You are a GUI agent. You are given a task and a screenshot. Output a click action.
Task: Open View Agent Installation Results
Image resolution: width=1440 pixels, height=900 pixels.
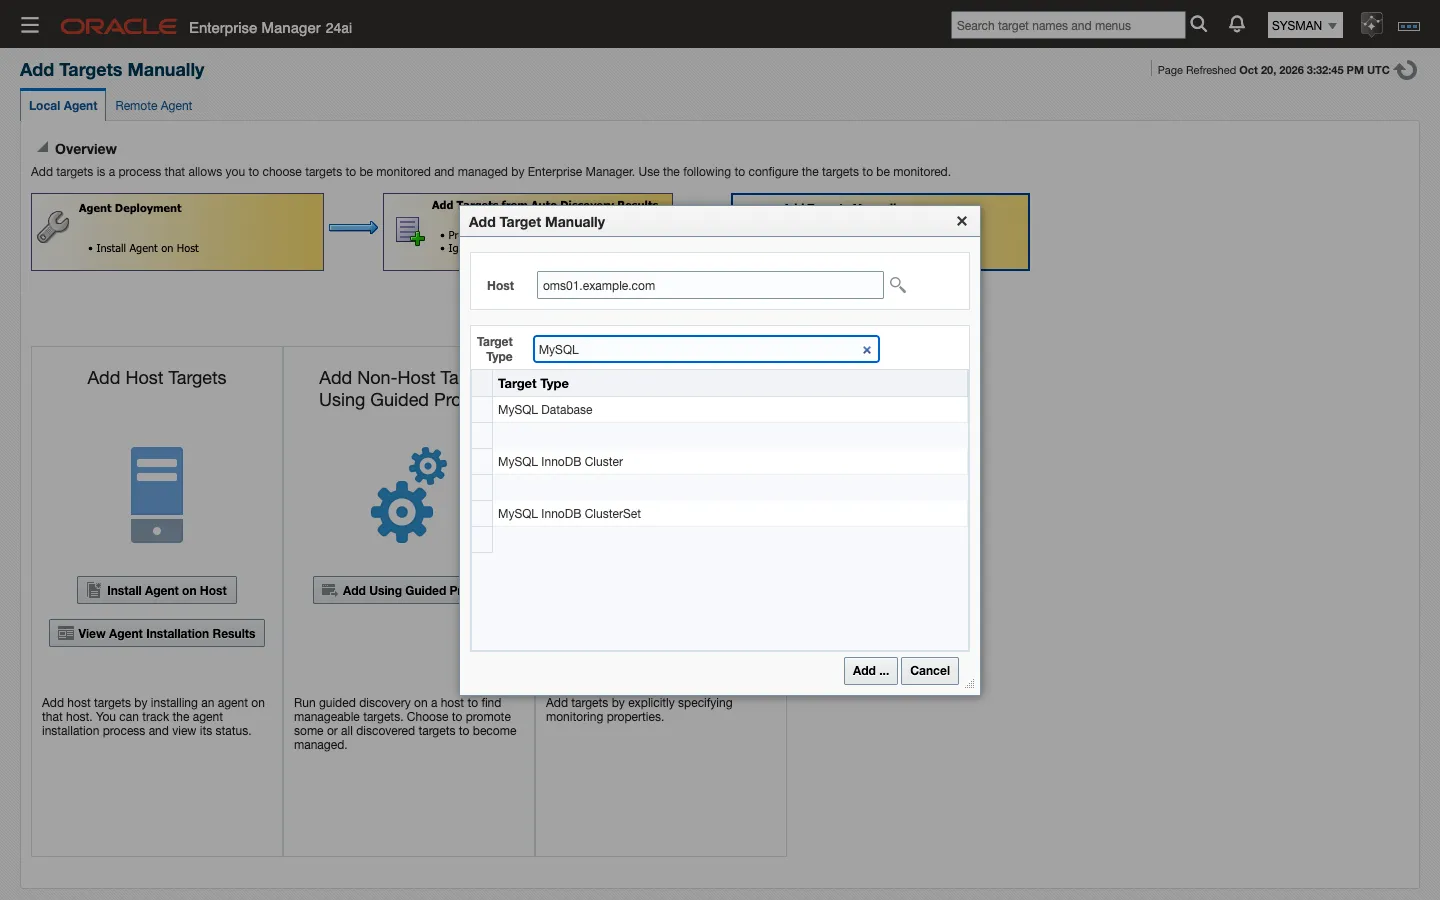coord(157,633)
